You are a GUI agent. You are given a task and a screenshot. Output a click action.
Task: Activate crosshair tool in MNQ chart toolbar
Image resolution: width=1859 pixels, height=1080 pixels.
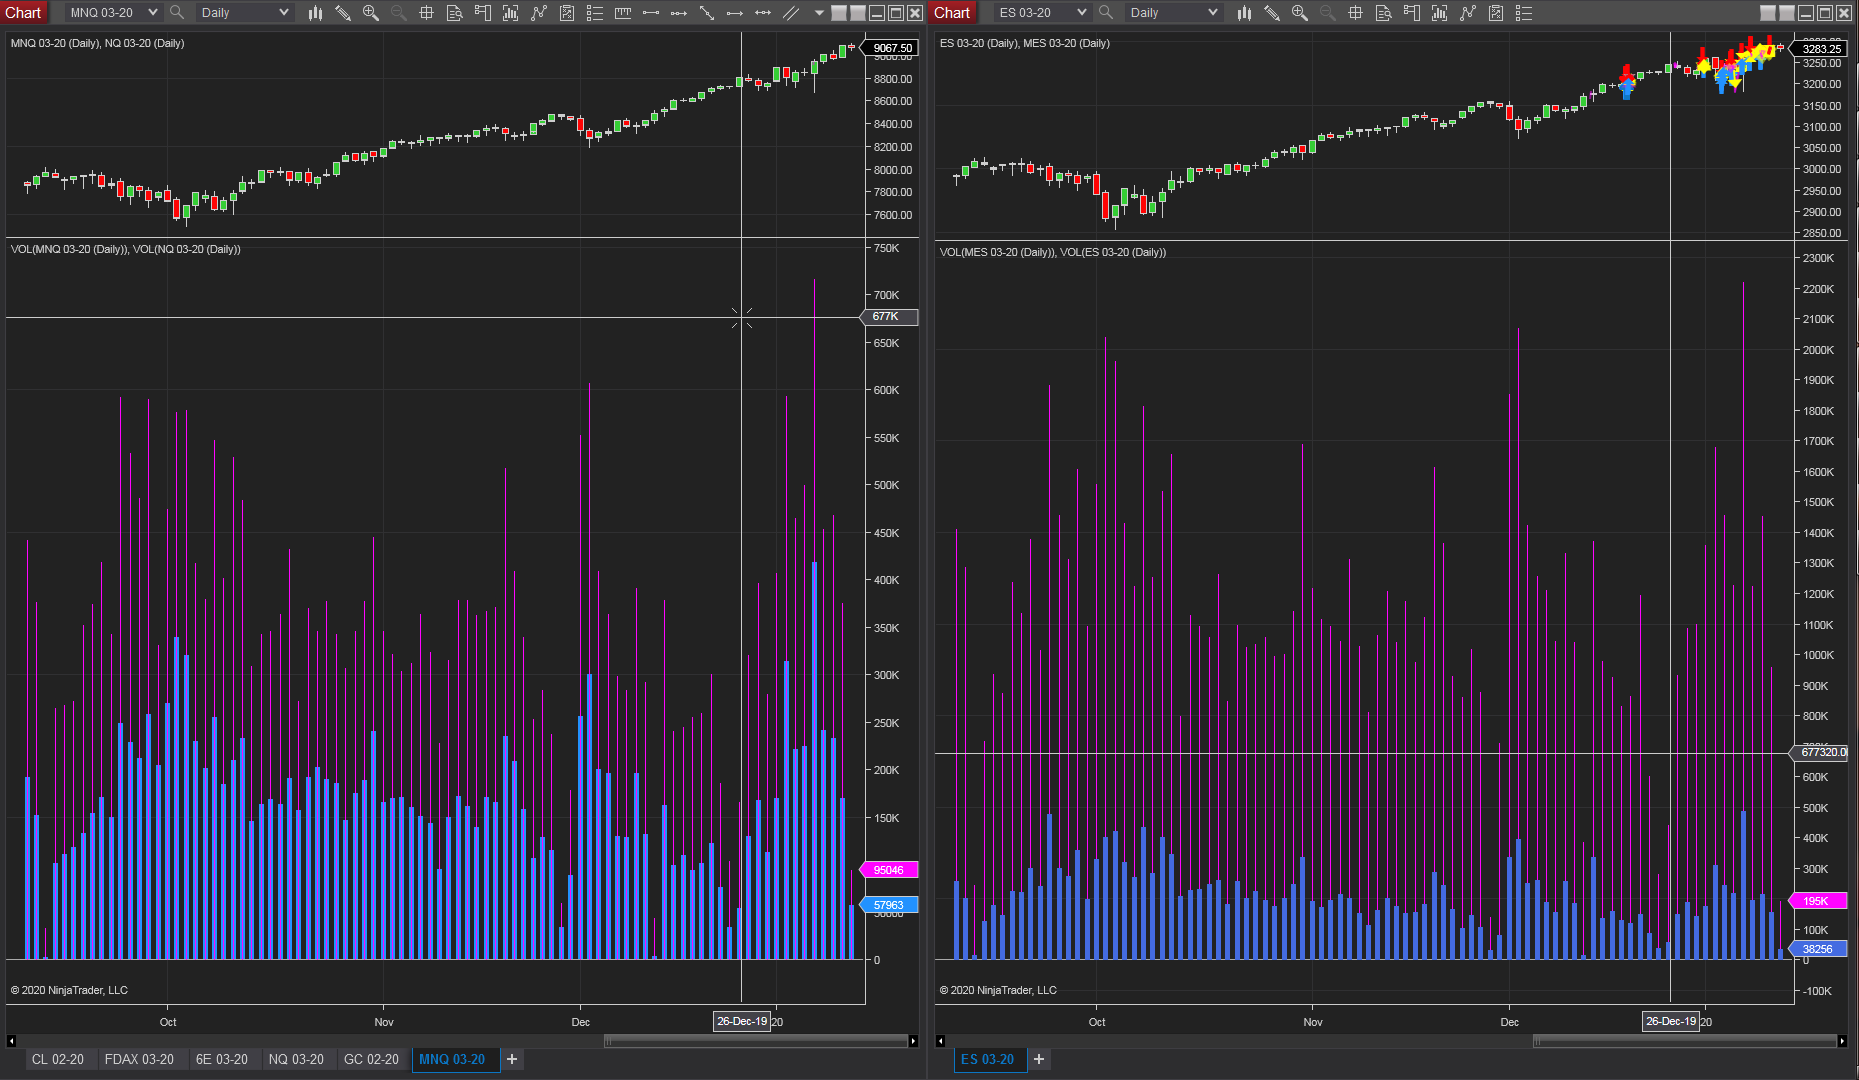pos(427,13)
